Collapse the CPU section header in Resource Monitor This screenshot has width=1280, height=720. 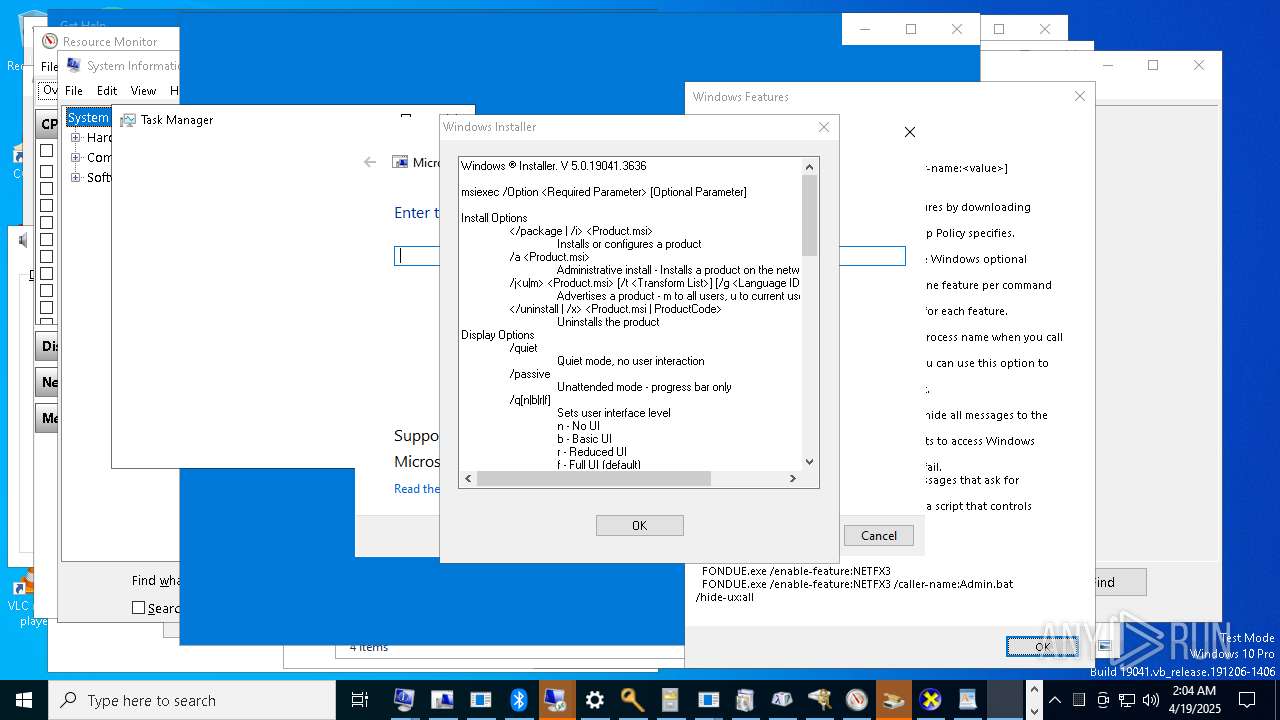coord(48,124)
